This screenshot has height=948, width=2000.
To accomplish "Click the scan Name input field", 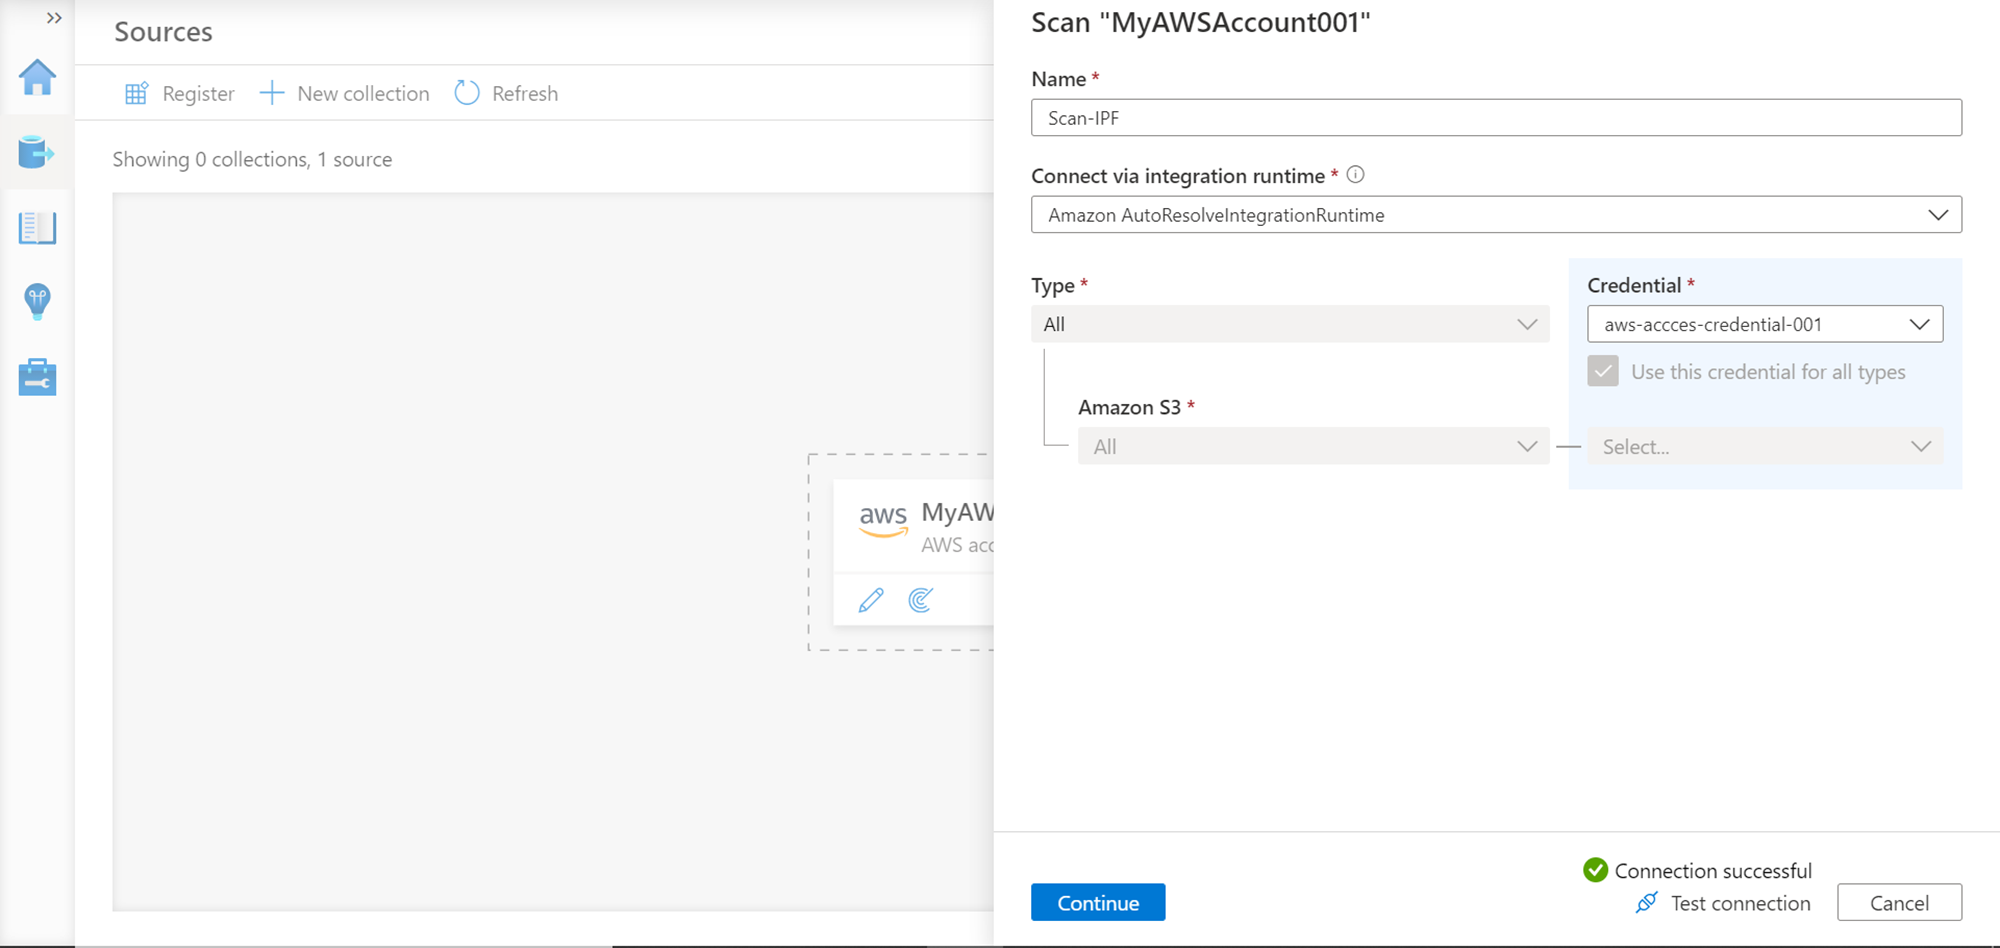I will (1495, 118).
